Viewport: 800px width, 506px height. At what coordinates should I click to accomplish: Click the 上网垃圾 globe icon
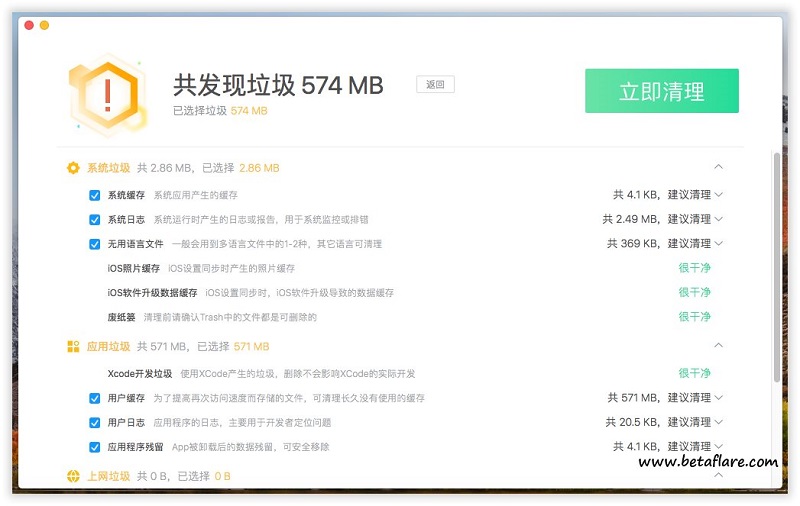pyautogui.click(x=73, y=476)
